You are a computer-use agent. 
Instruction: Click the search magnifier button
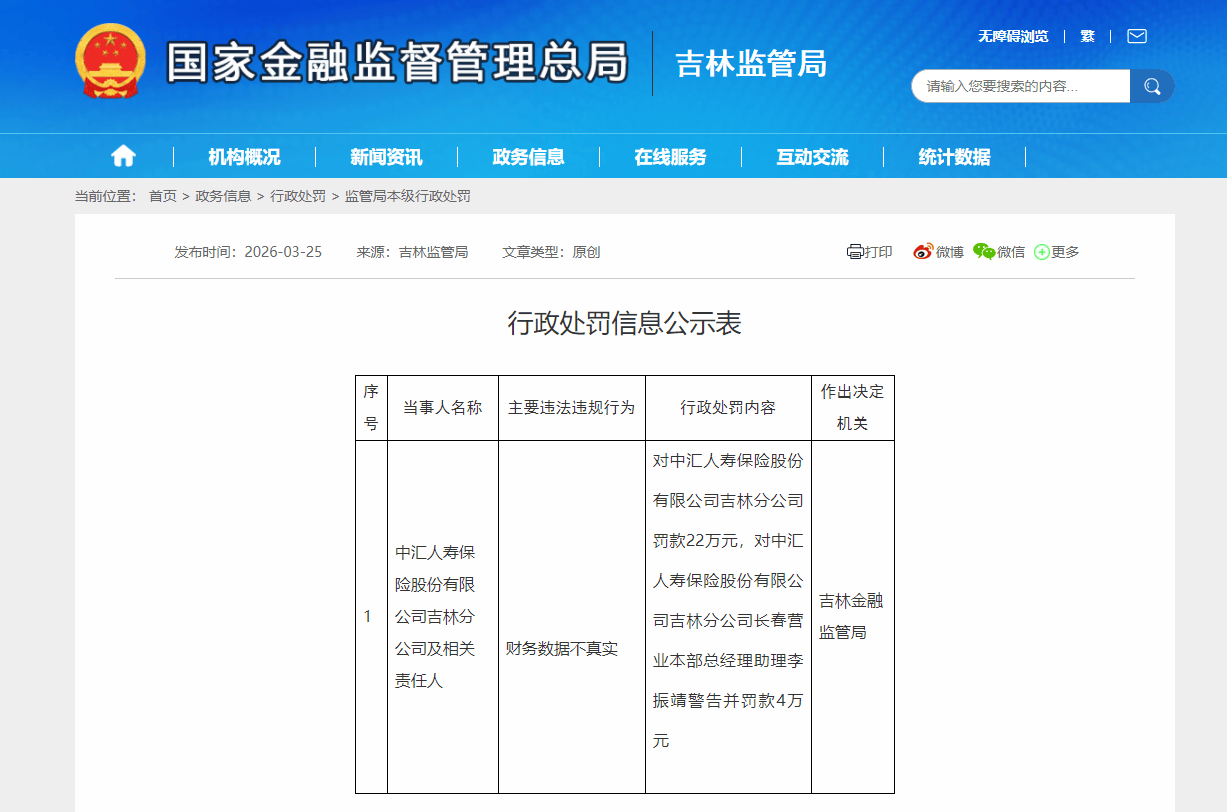[x=1152, y=86]
